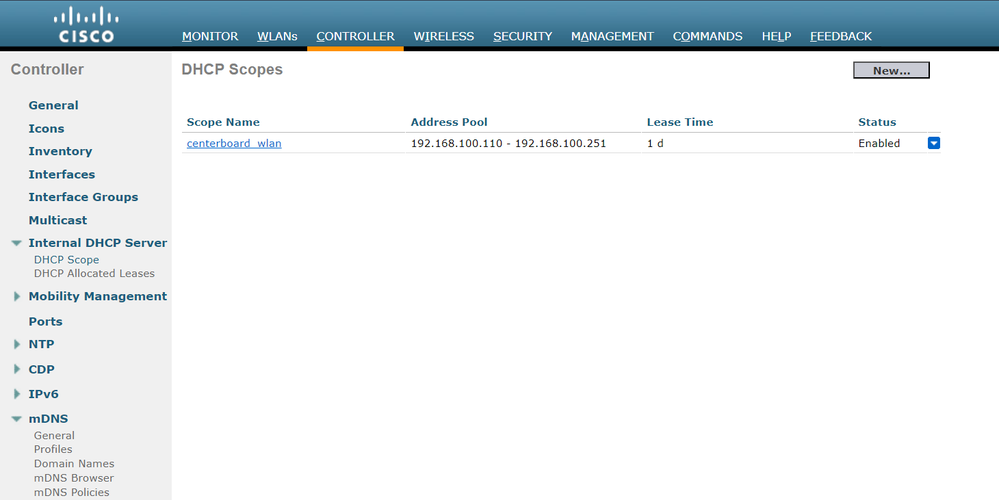Viewport: 999px width, 500px height.
Task: Click Internal DHCP Server label
Action: tap(97, 243)
